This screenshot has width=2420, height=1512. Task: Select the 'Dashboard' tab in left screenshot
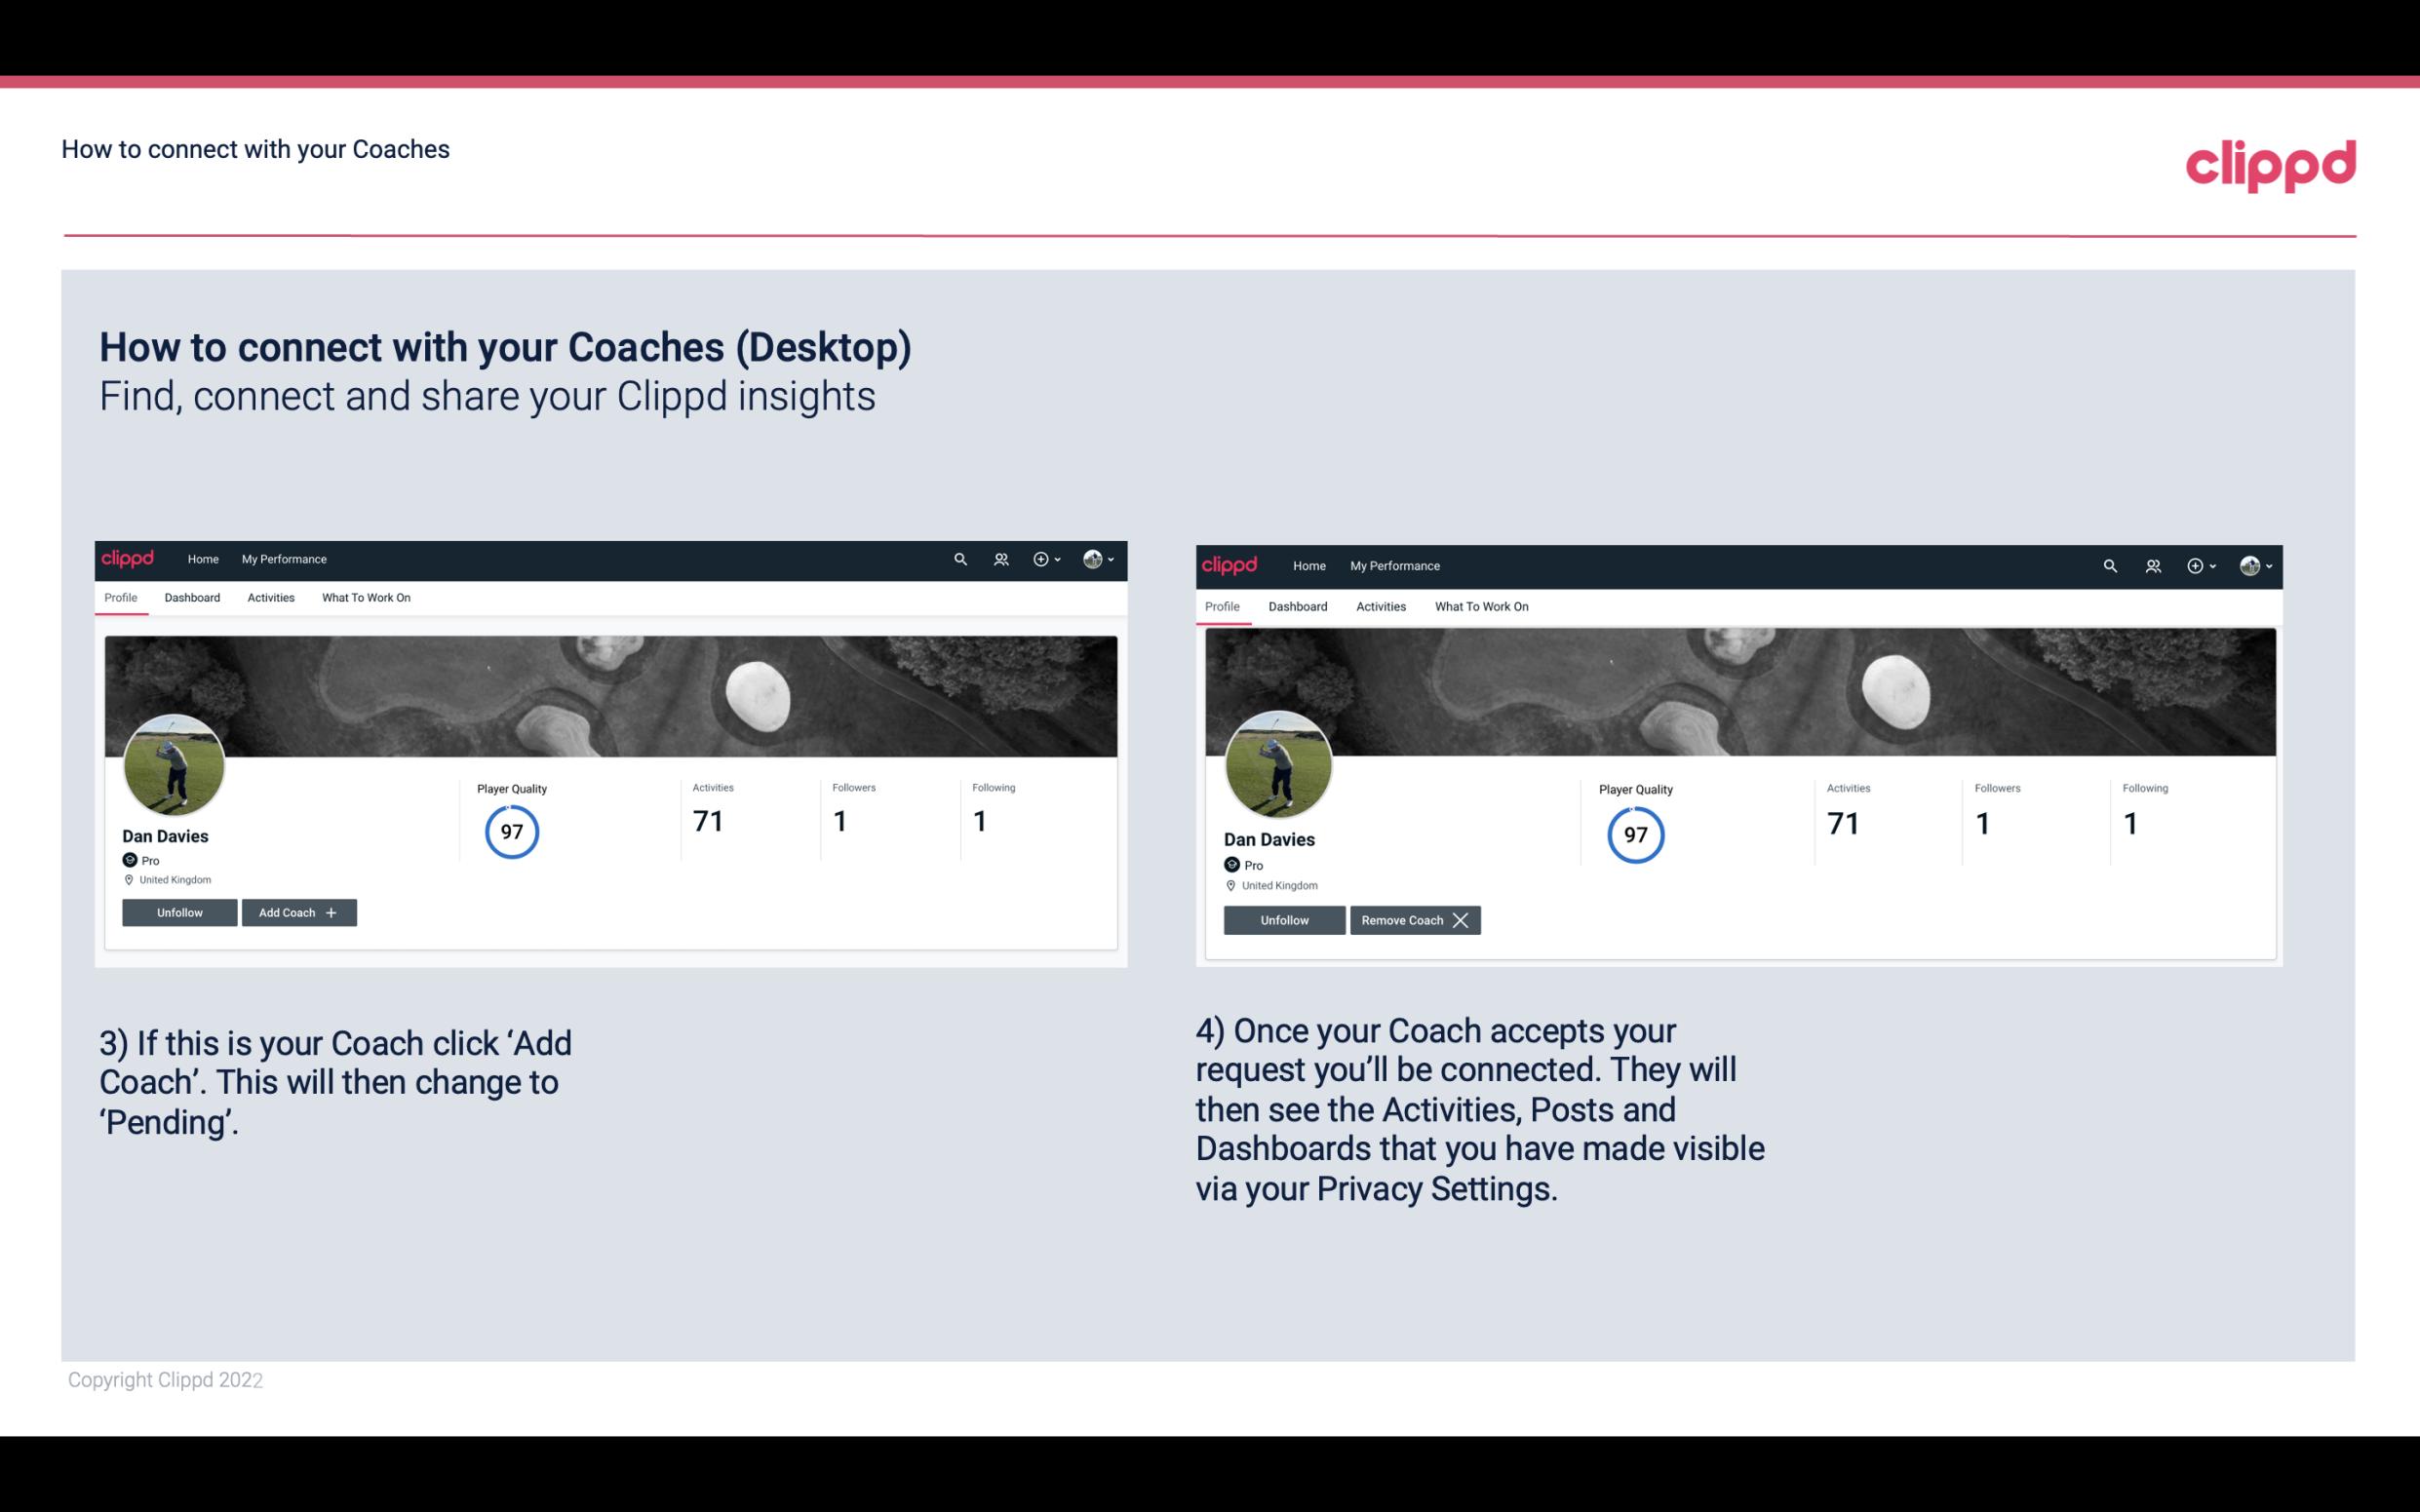(192, 598)
